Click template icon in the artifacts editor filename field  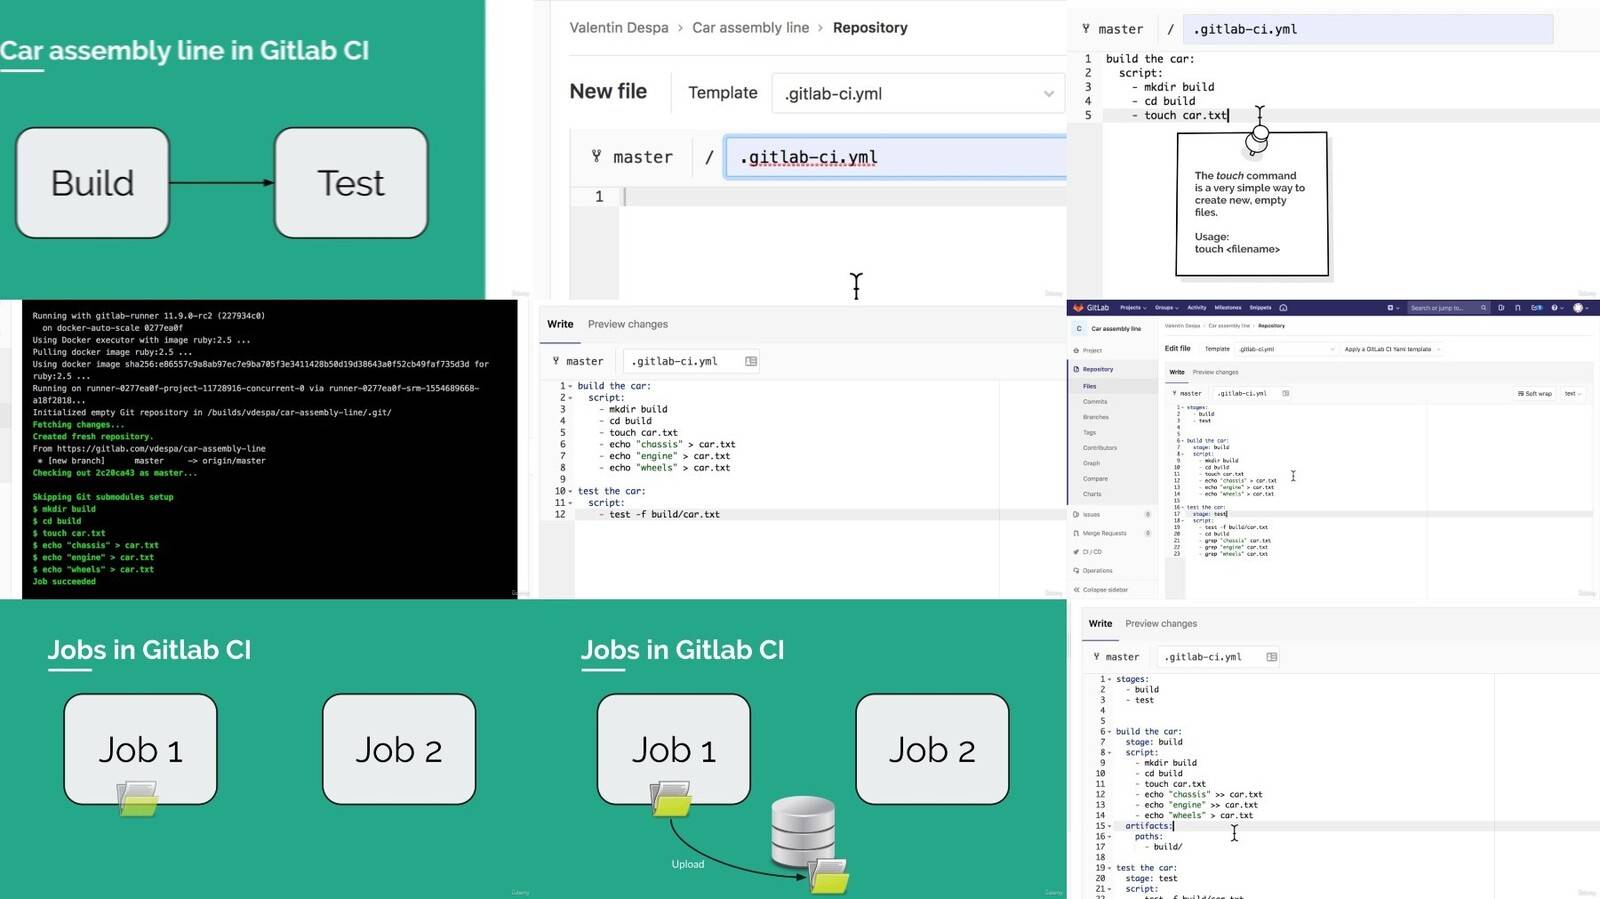1272,657
